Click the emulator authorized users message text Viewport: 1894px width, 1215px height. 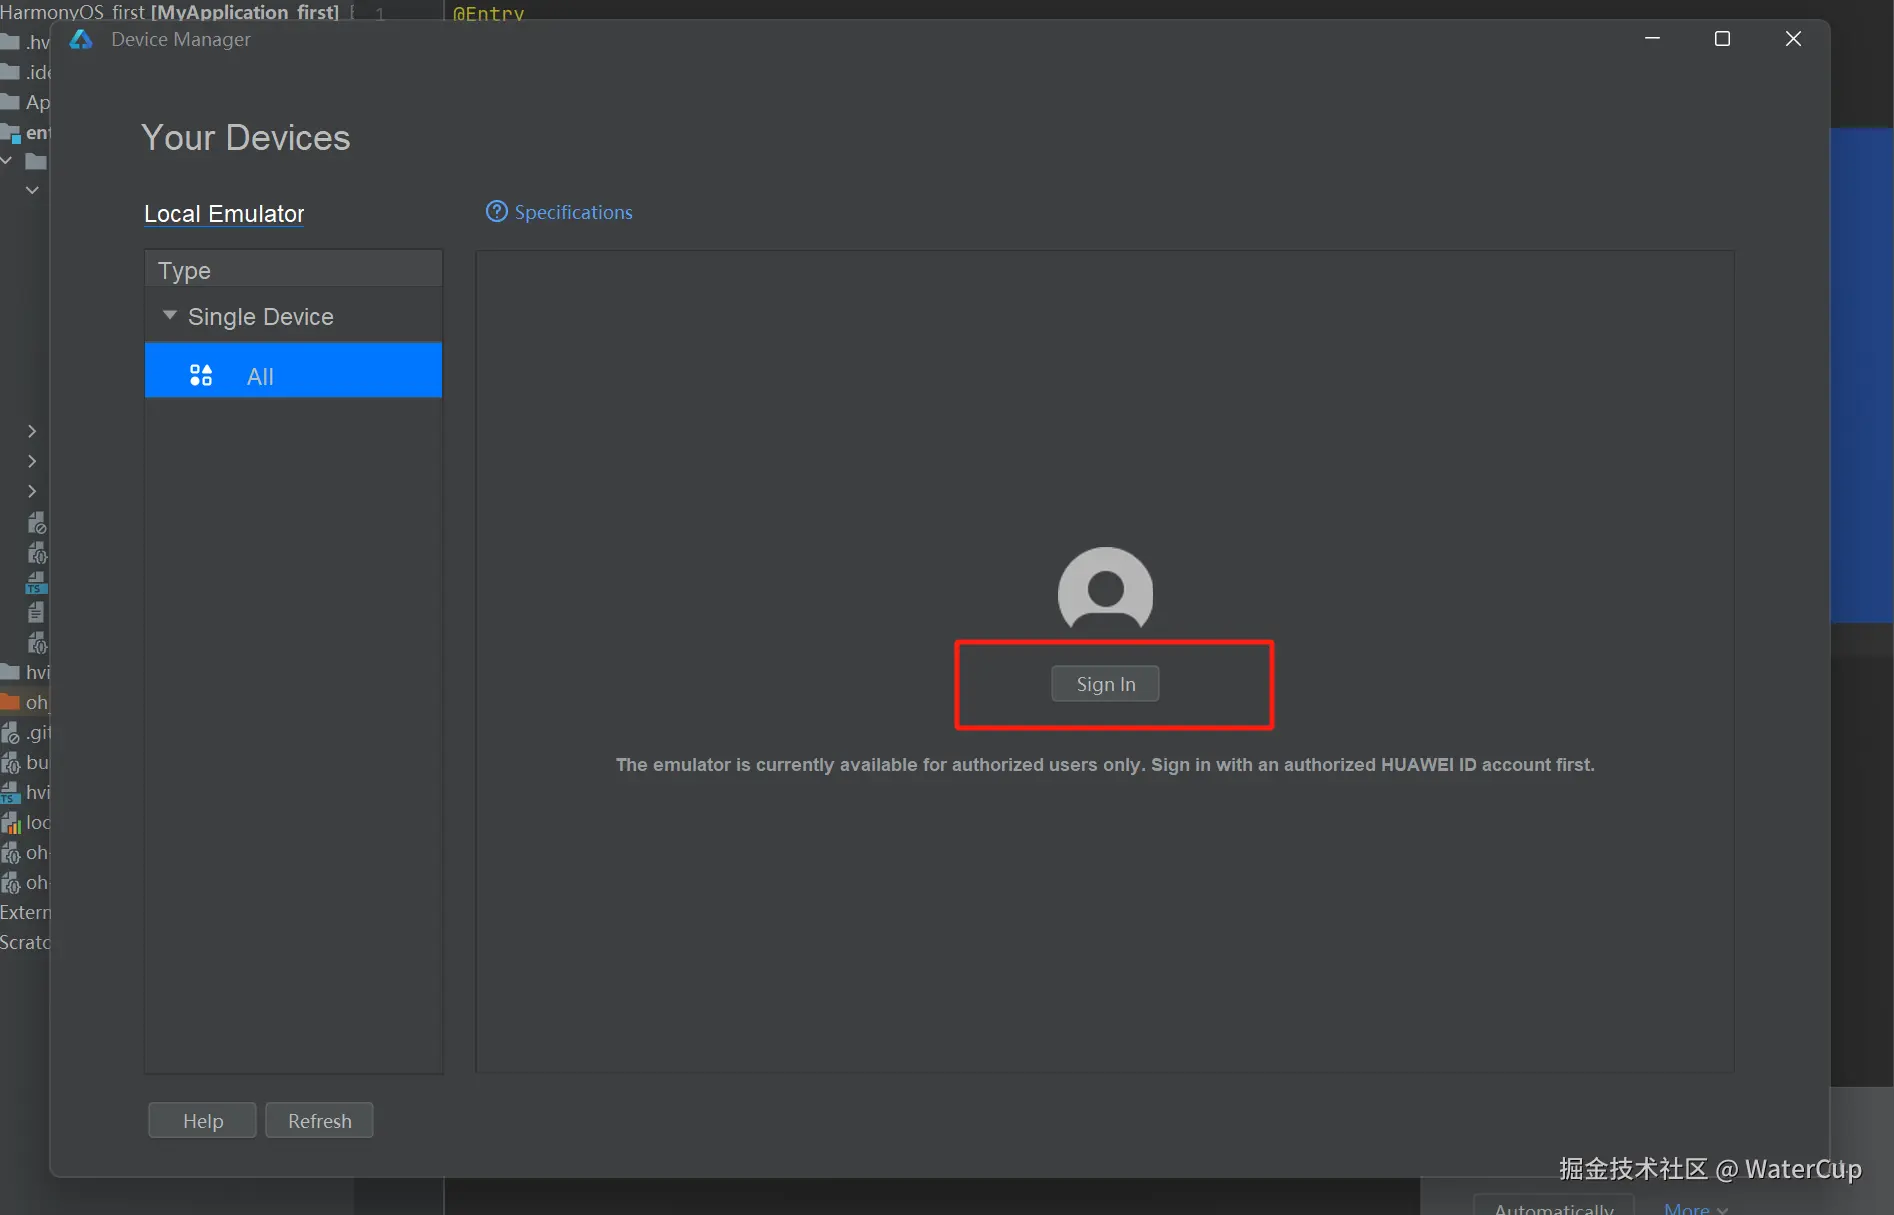coord(1105,765)
